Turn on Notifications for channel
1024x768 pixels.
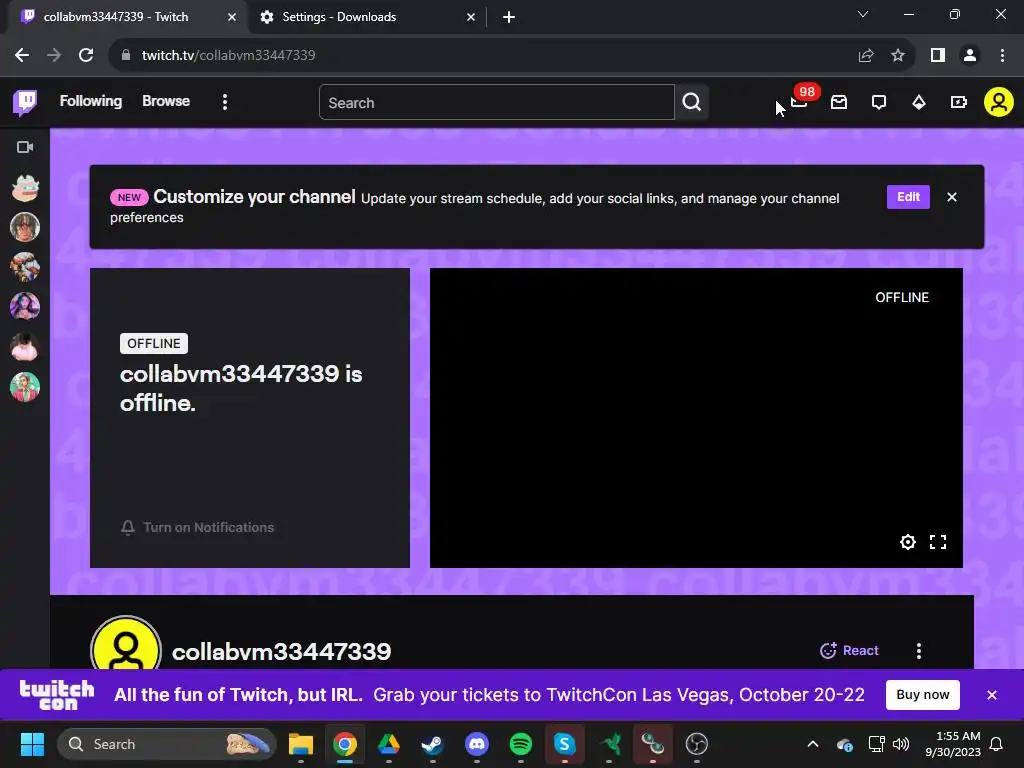pos(197,527)
